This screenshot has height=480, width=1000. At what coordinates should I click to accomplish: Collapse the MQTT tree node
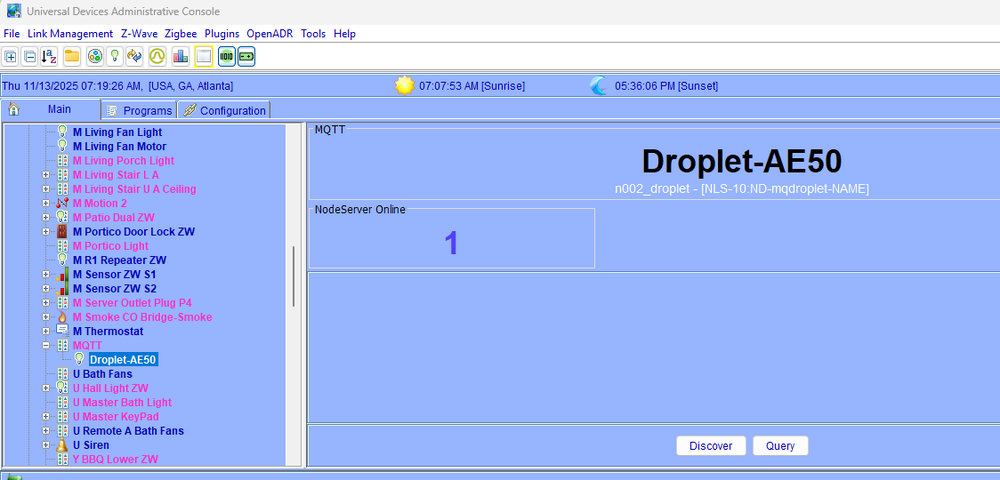pyautogui.click(x=46, y=345)
